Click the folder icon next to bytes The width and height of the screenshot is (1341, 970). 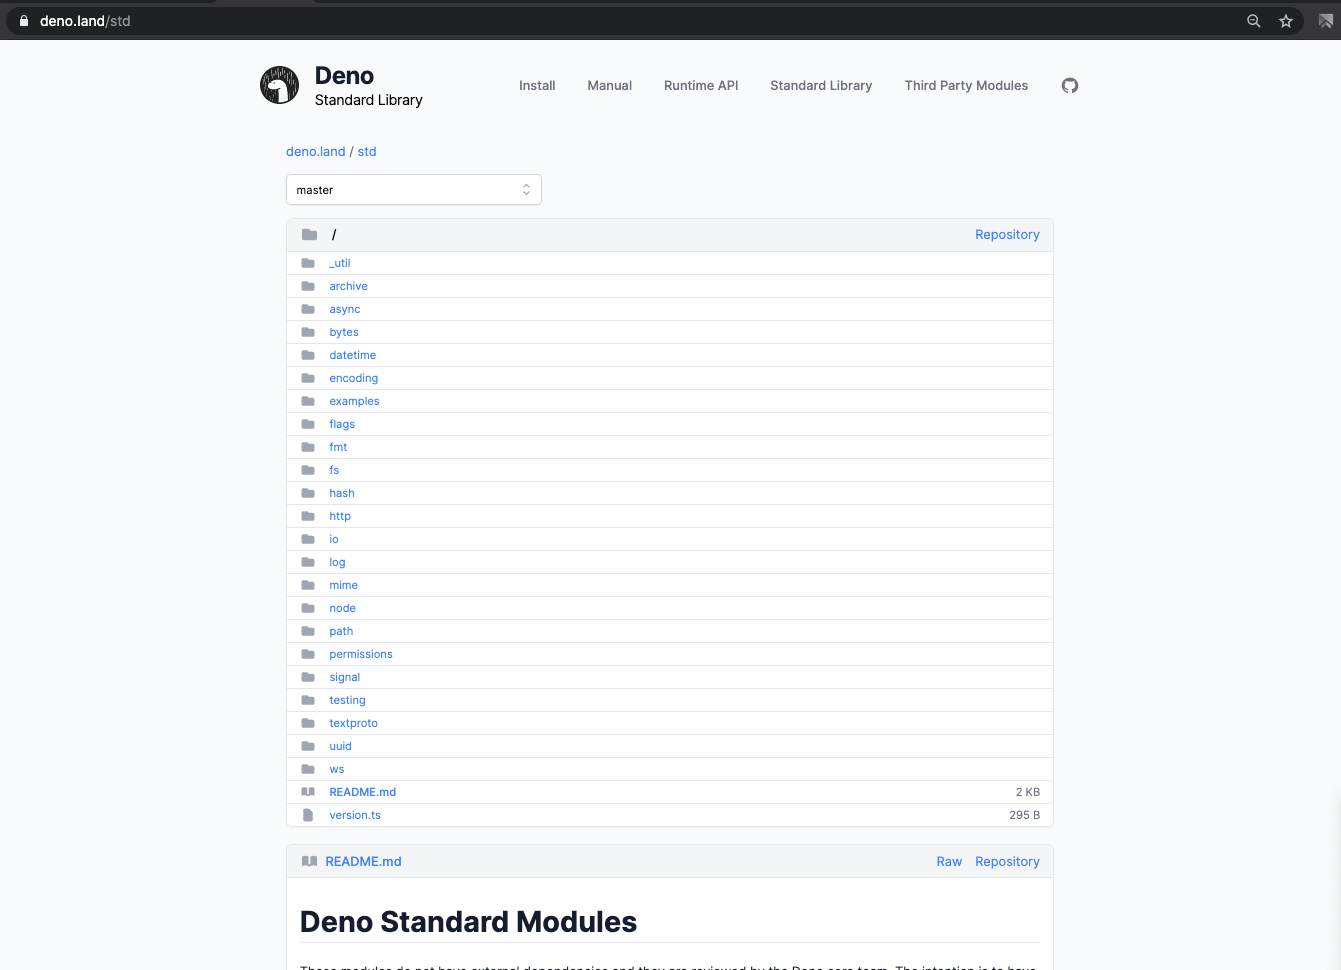pyautogui.click(x=308, y=332)
